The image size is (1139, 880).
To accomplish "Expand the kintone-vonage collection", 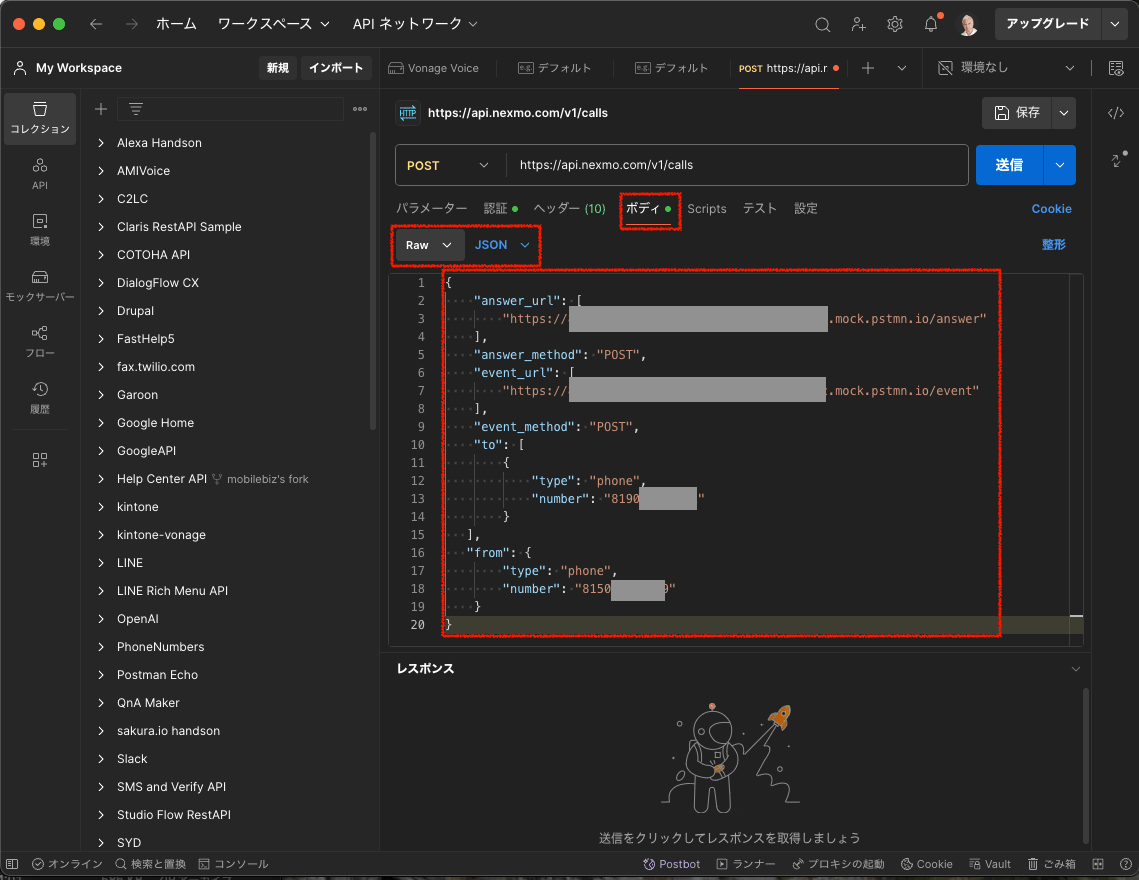I will click(101, 535).
